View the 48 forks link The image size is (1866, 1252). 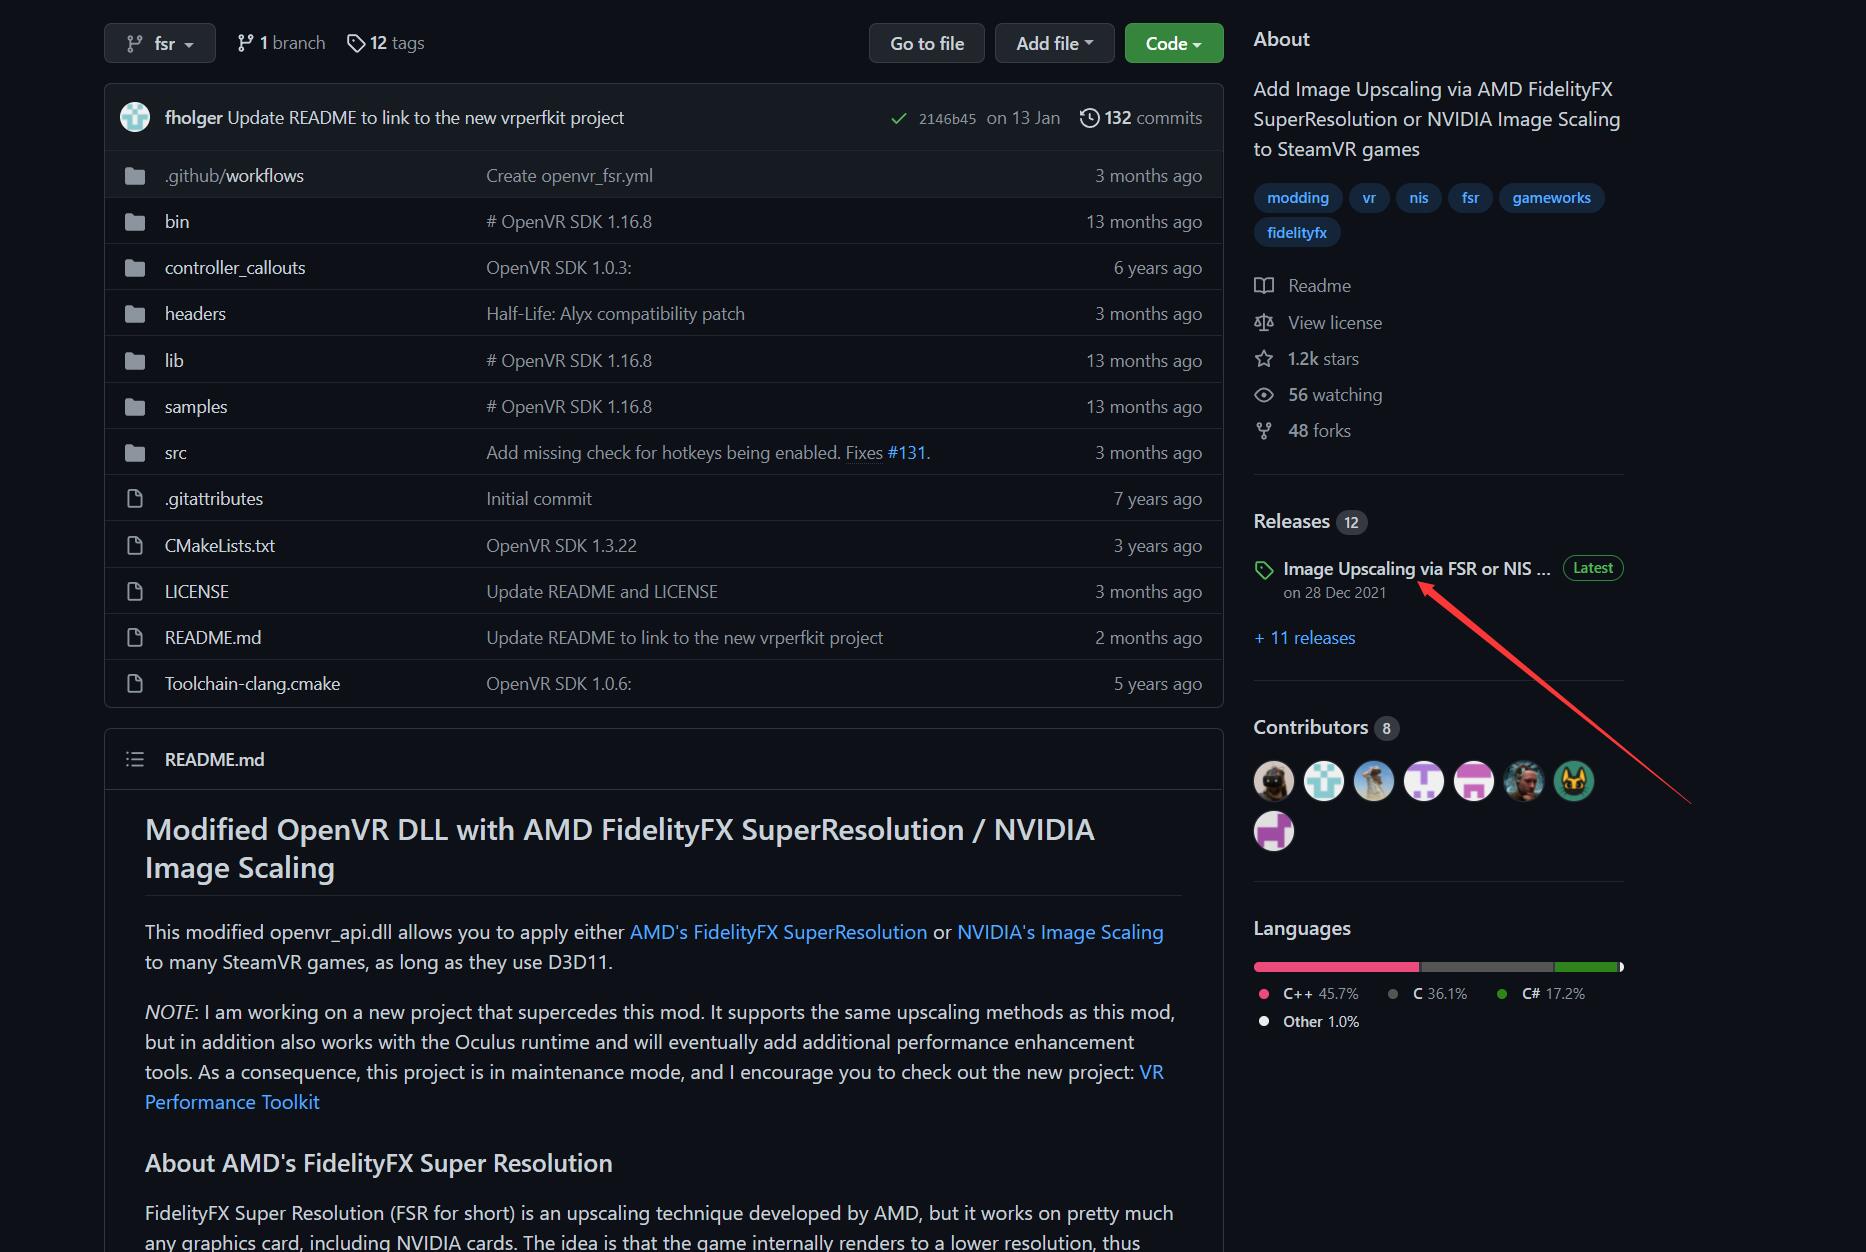(1303, 431)
